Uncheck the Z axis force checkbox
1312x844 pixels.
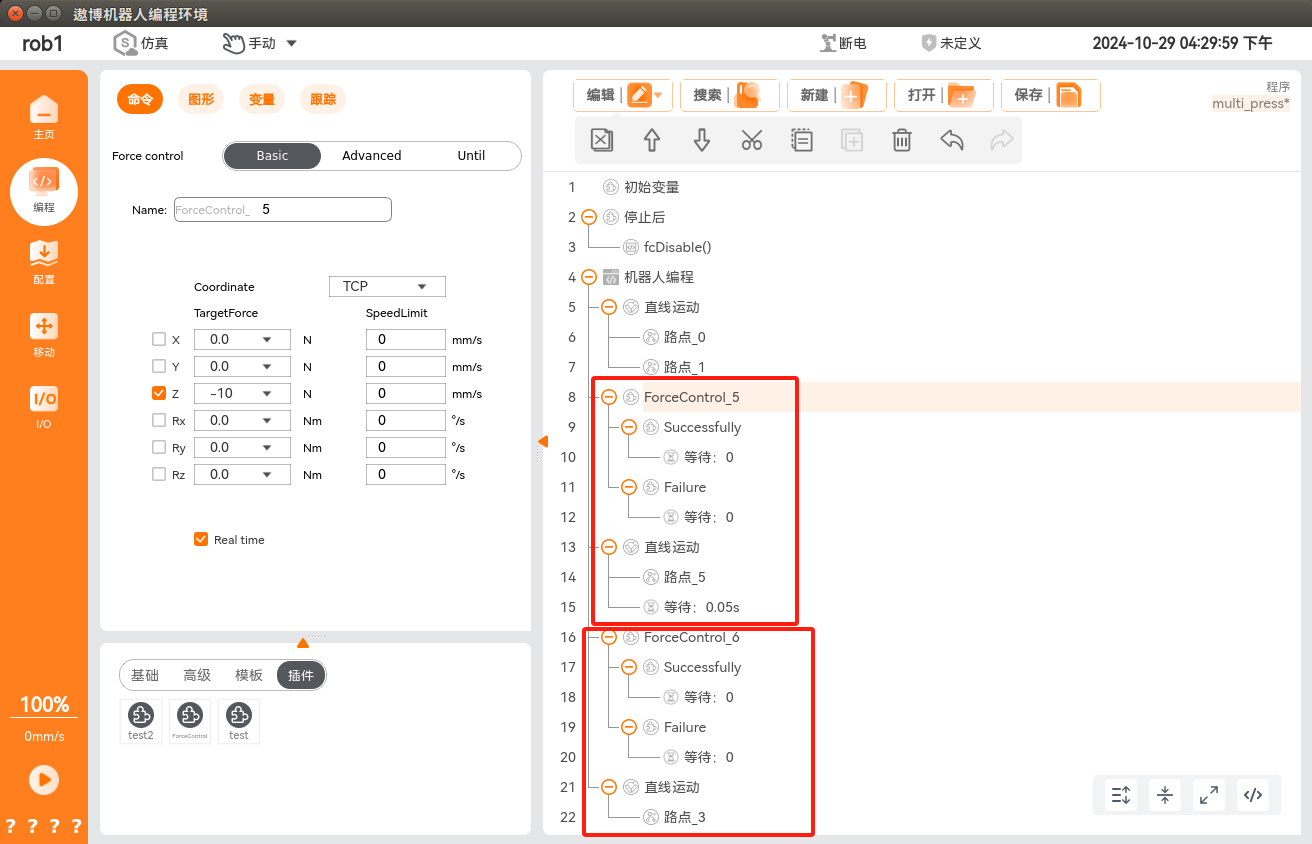pos(159,393)
